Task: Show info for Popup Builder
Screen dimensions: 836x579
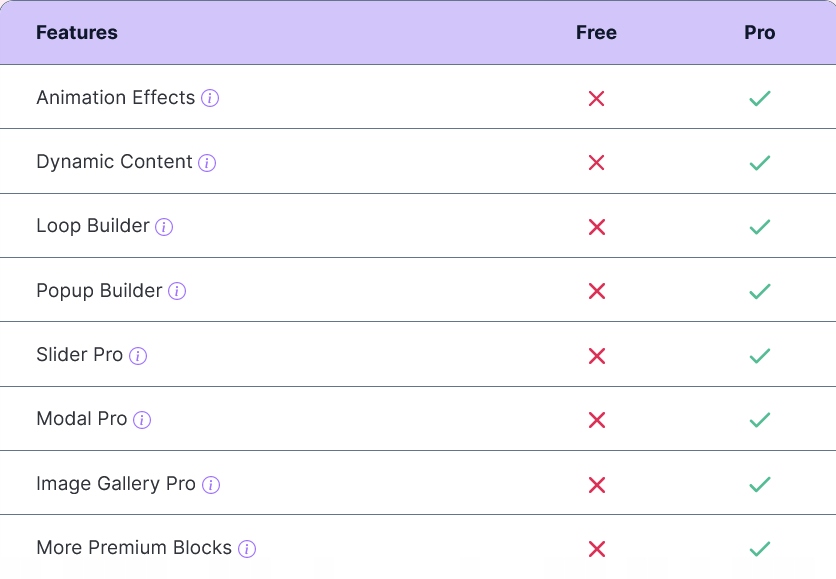Action: coord(177,291)
